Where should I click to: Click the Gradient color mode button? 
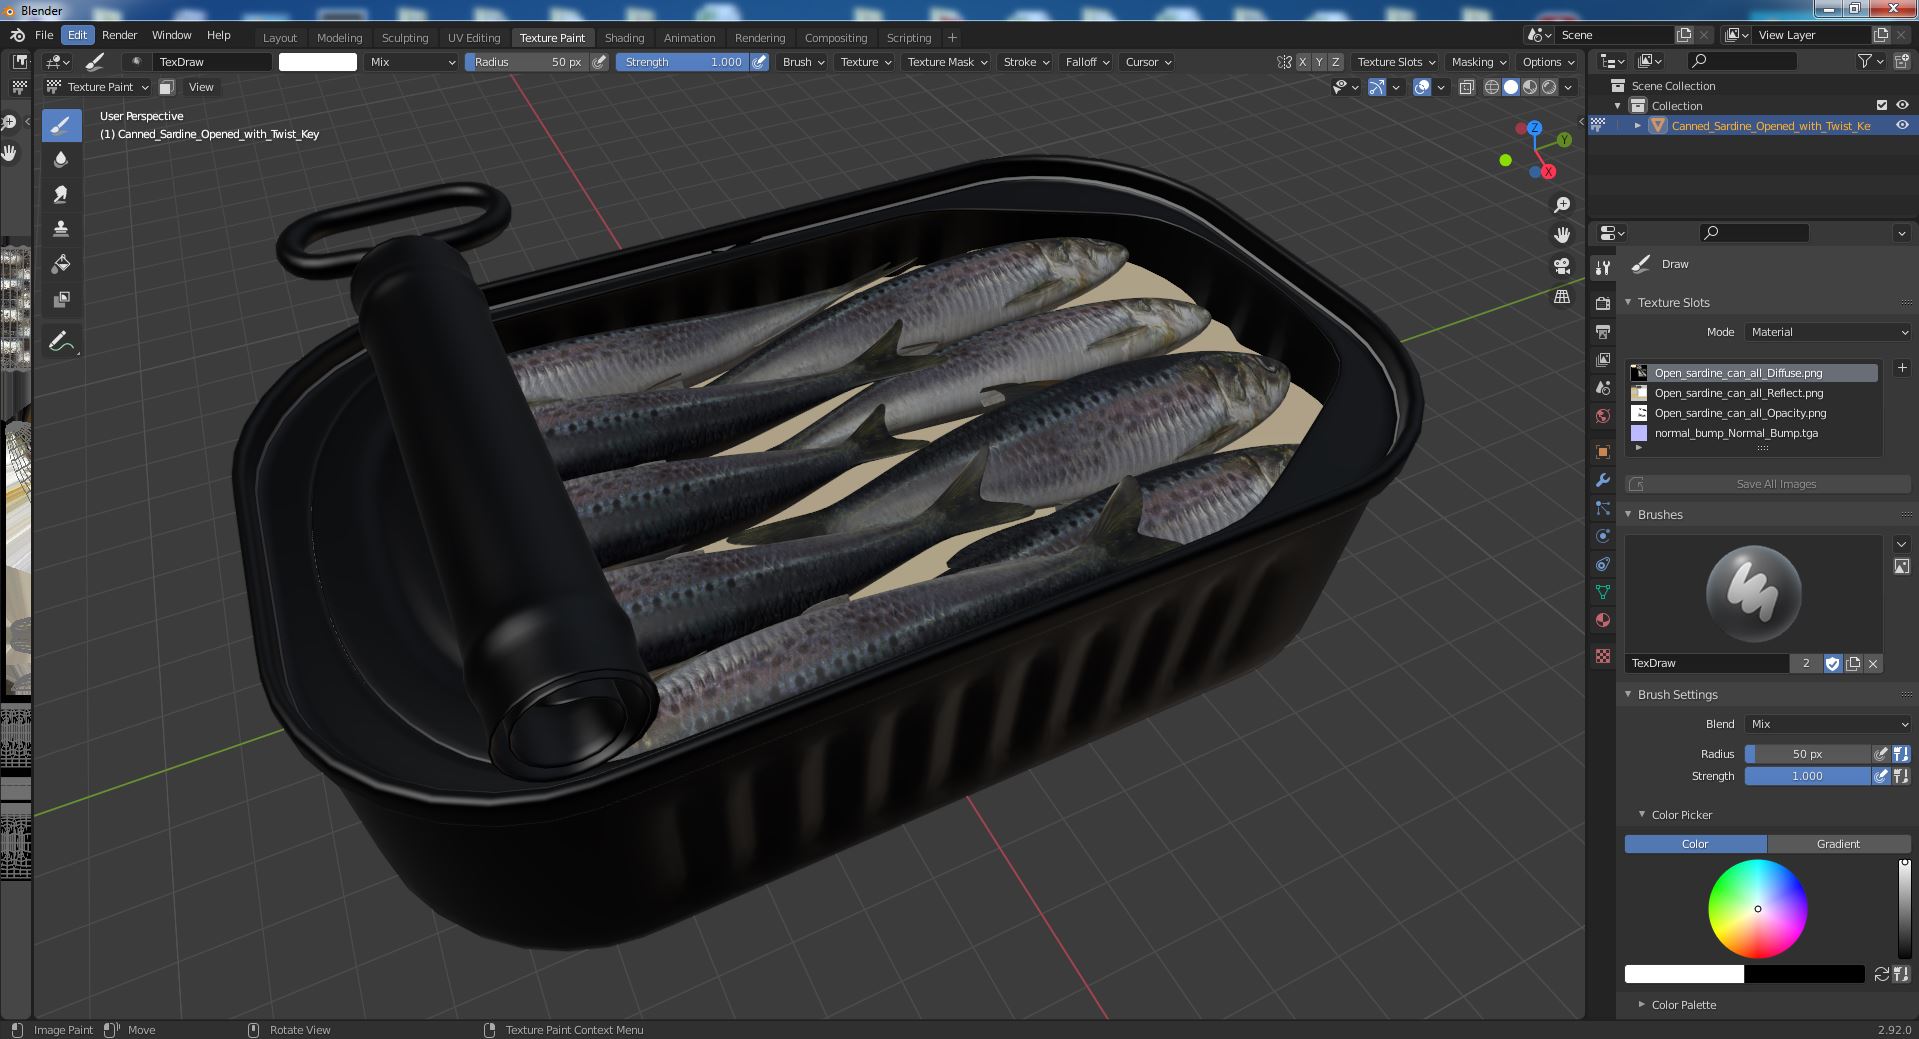coord(1838,844)
